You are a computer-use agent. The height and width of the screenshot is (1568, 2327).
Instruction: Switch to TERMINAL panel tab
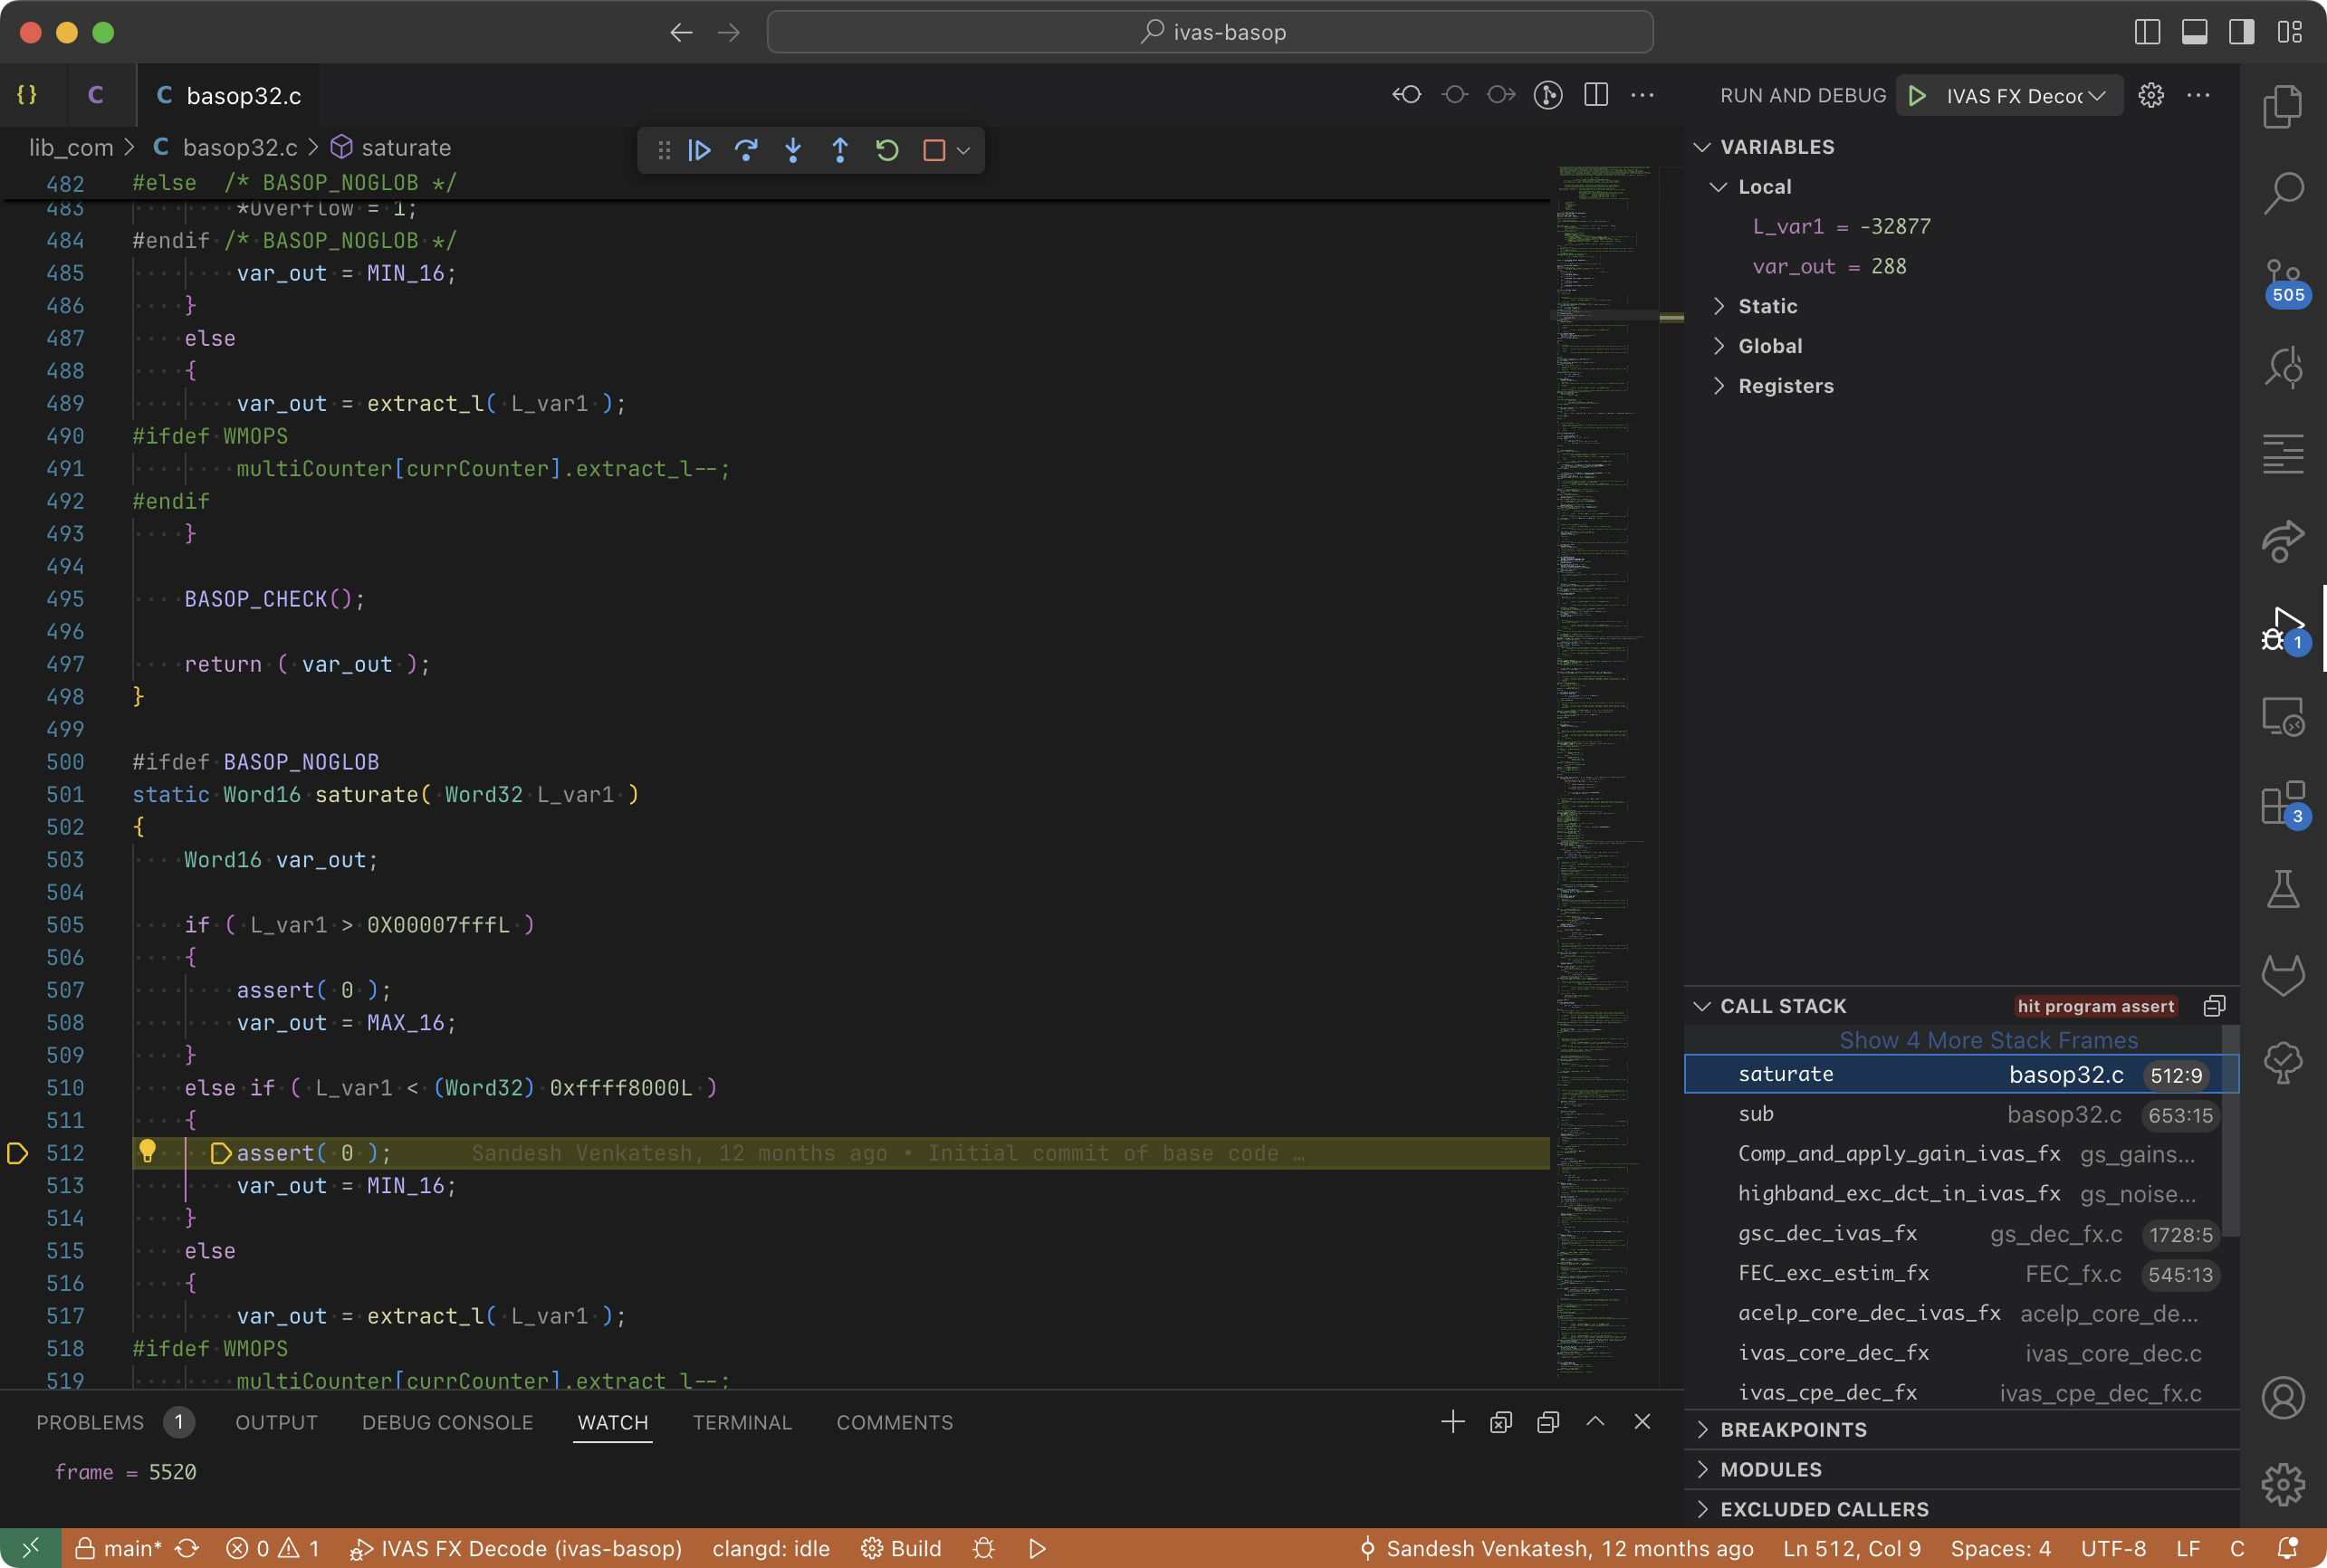[x=741, y=1422]
